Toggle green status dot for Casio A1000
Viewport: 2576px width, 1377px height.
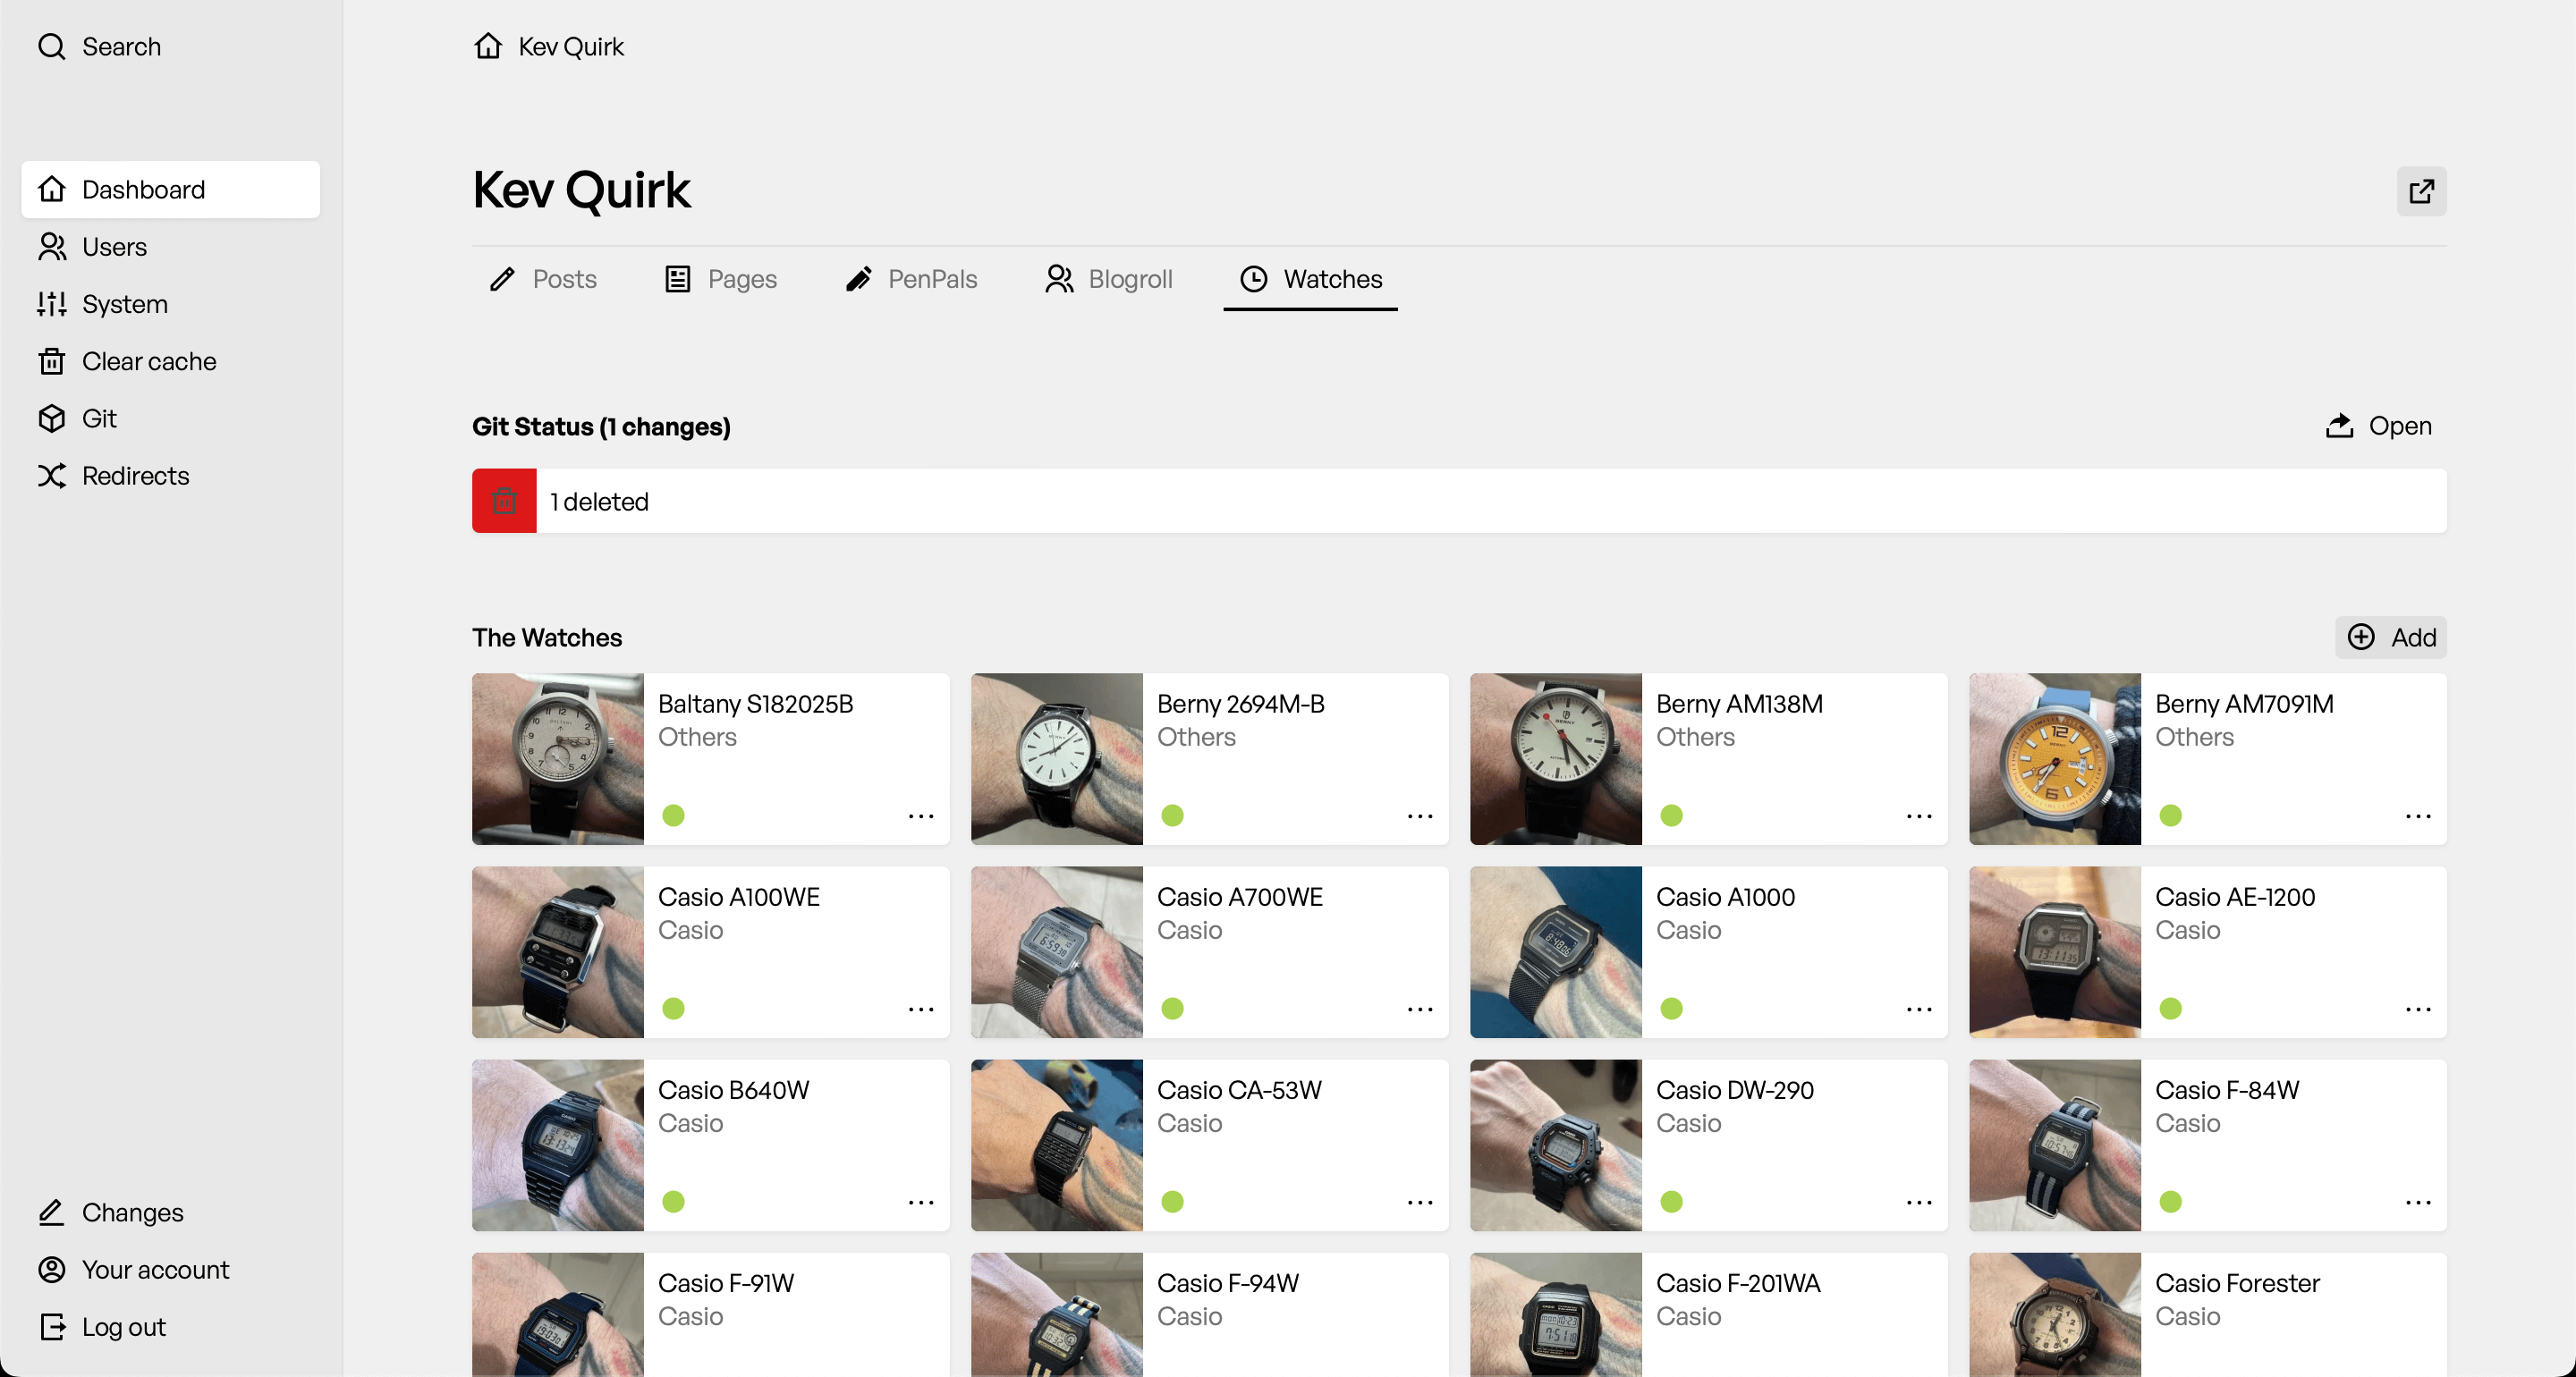click(1672, 1009)
